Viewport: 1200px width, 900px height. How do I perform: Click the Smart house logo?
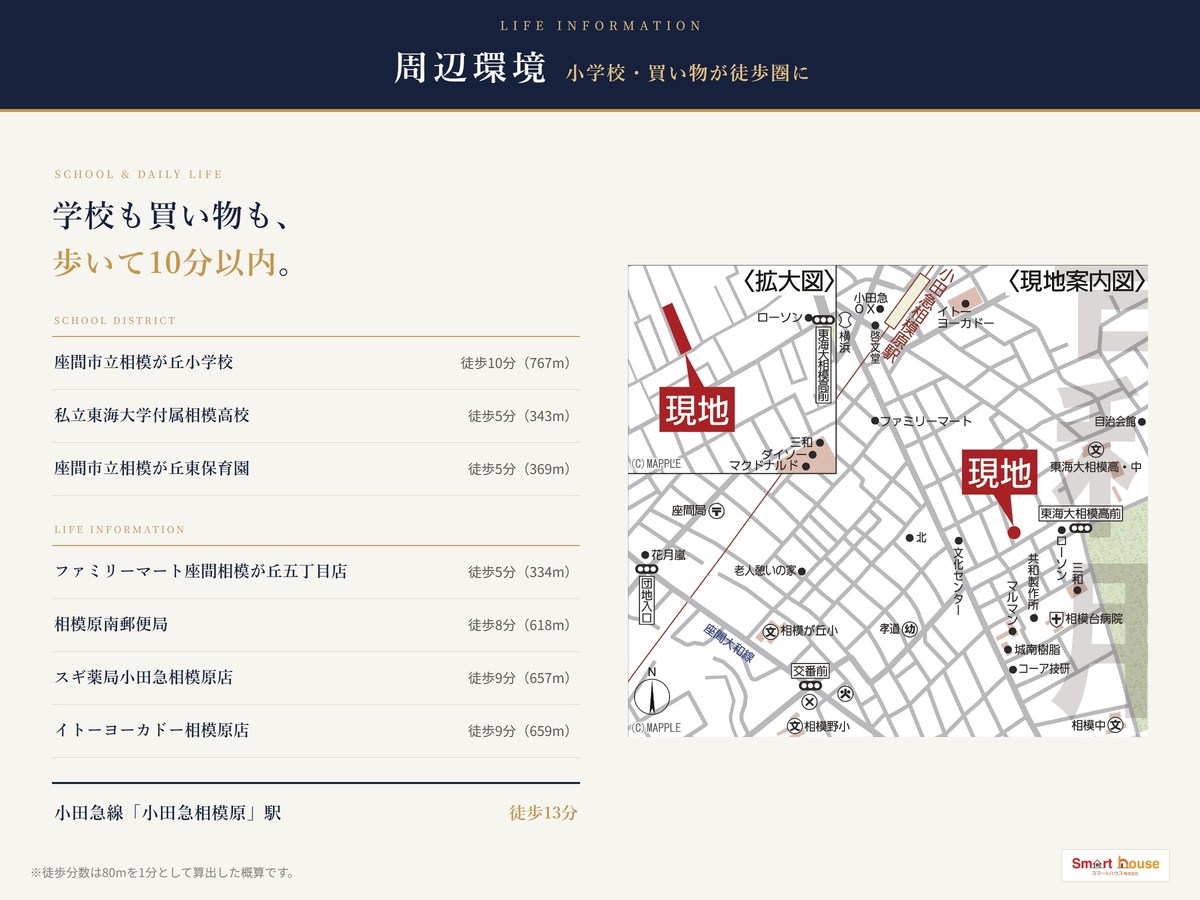(x=1115, y=865)
